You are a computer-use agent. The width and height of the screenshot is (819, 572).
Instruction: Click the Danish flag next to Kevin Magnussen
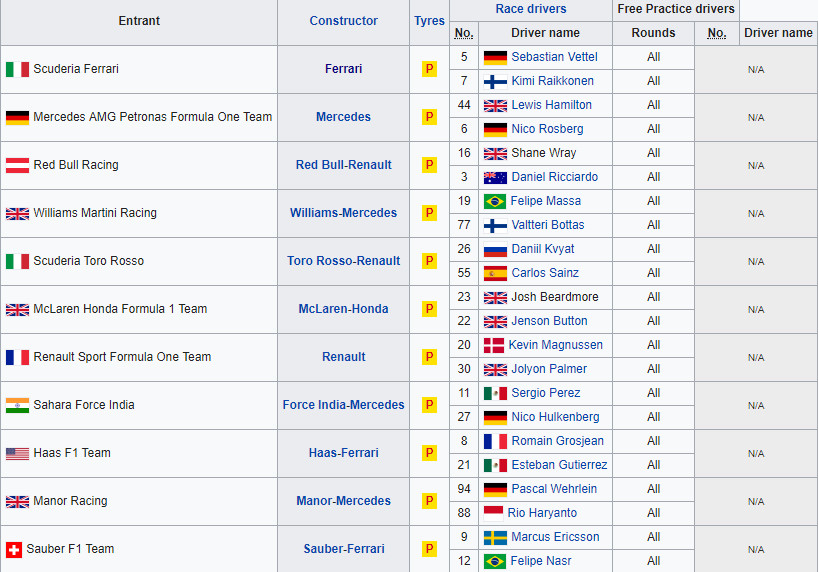pyautogui.click(x=494, y=345)
